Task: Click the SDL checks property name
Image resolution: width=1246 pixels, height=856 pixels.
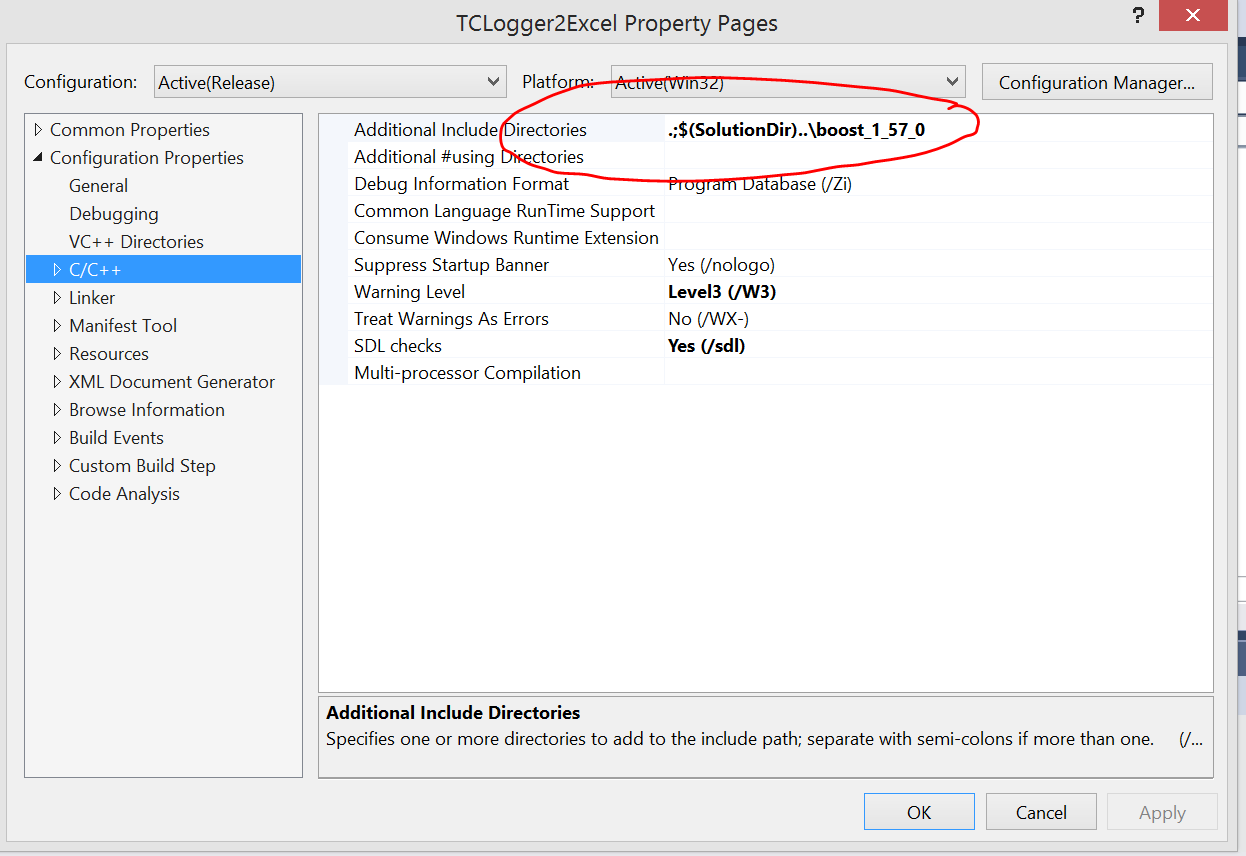Action: pos(398,346)
